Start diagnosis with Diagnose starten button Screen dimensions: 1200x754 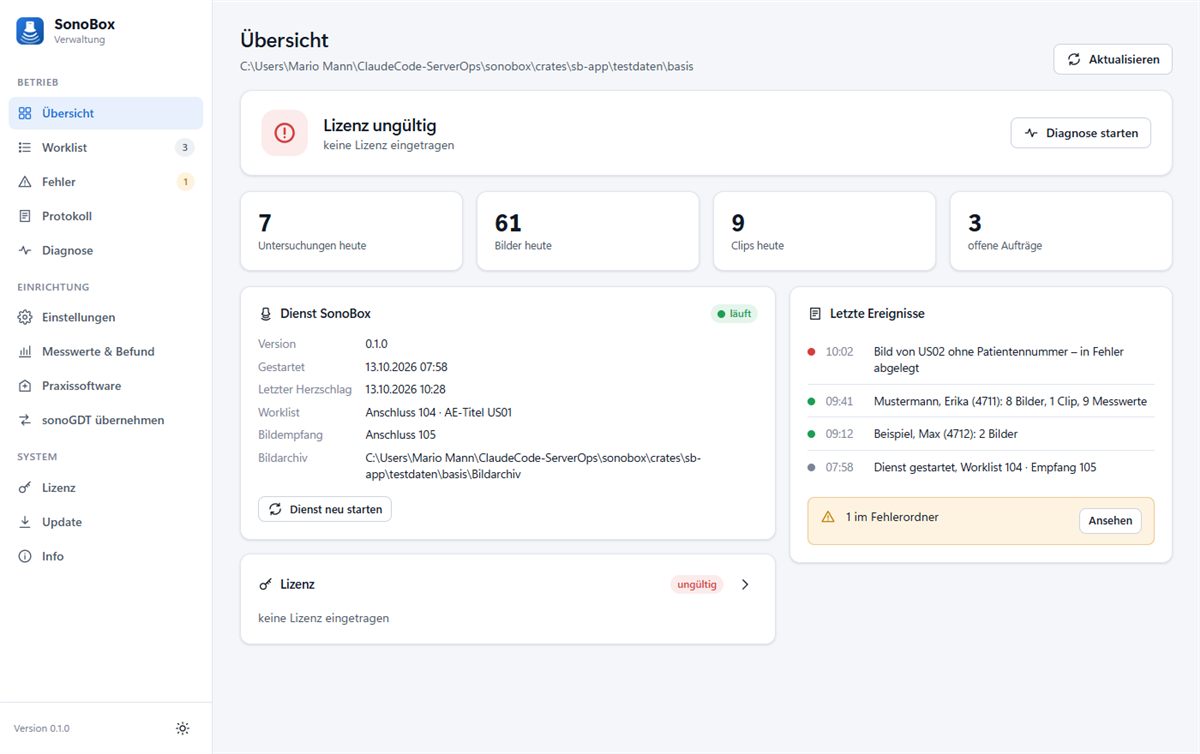click(x=1081, y=133)
